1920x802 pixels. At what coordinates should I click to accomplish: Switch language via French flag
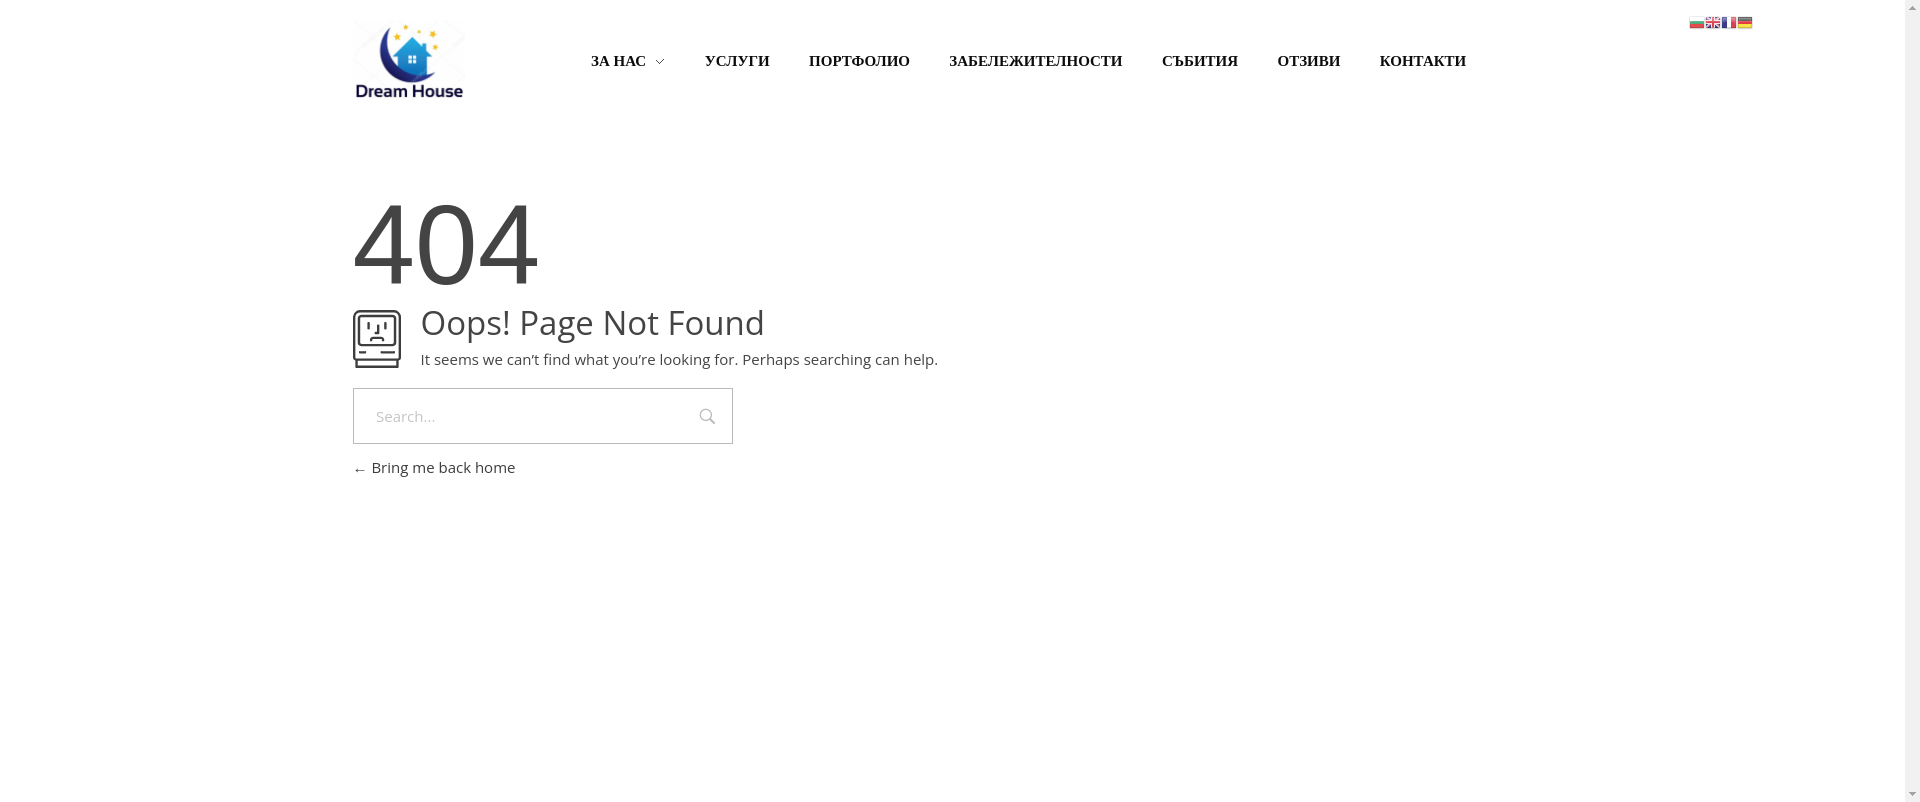[1729, 23]
